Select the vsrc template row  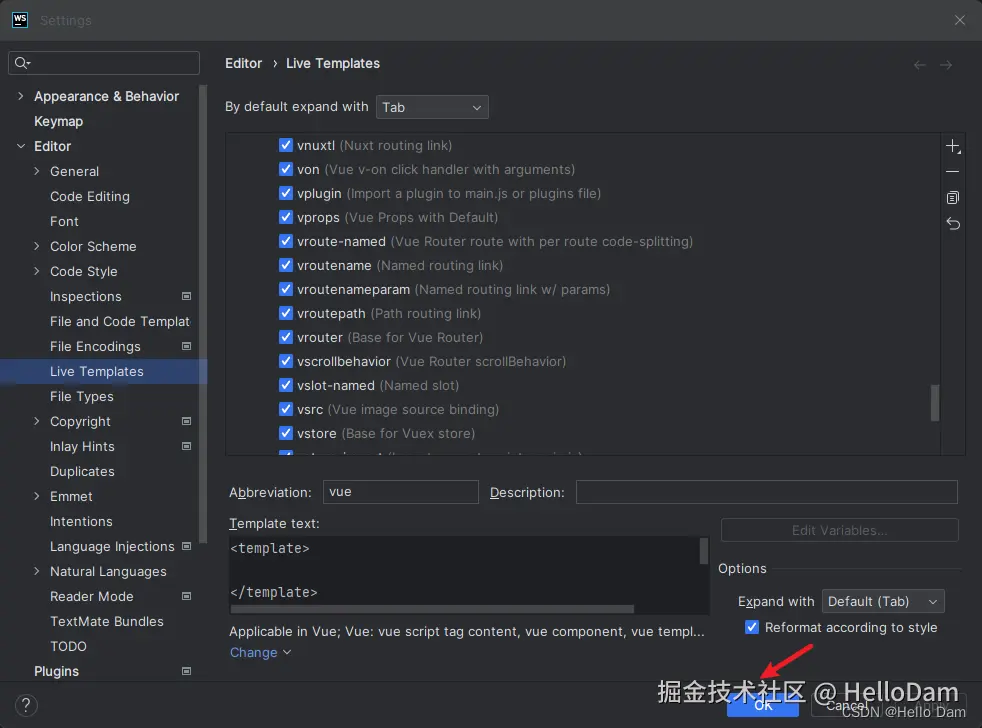[x=398, y=409]
